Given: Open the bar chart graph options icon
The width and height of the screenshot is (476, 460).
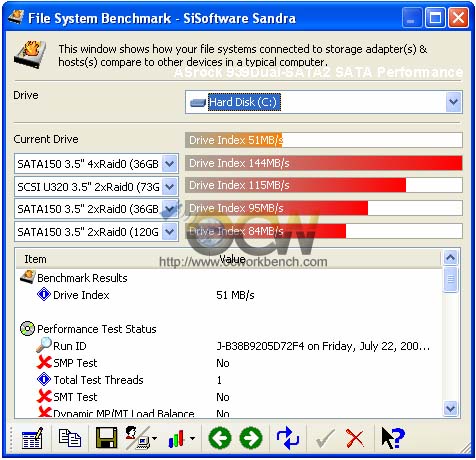Looking at the screenshot, I should click(x=181, y=438).
